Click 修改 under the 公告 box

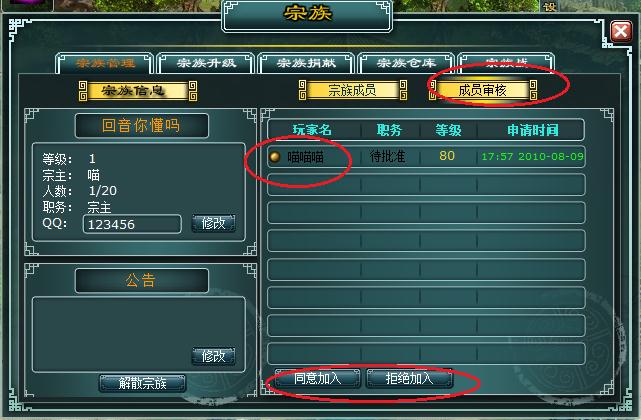click(213, 356)
